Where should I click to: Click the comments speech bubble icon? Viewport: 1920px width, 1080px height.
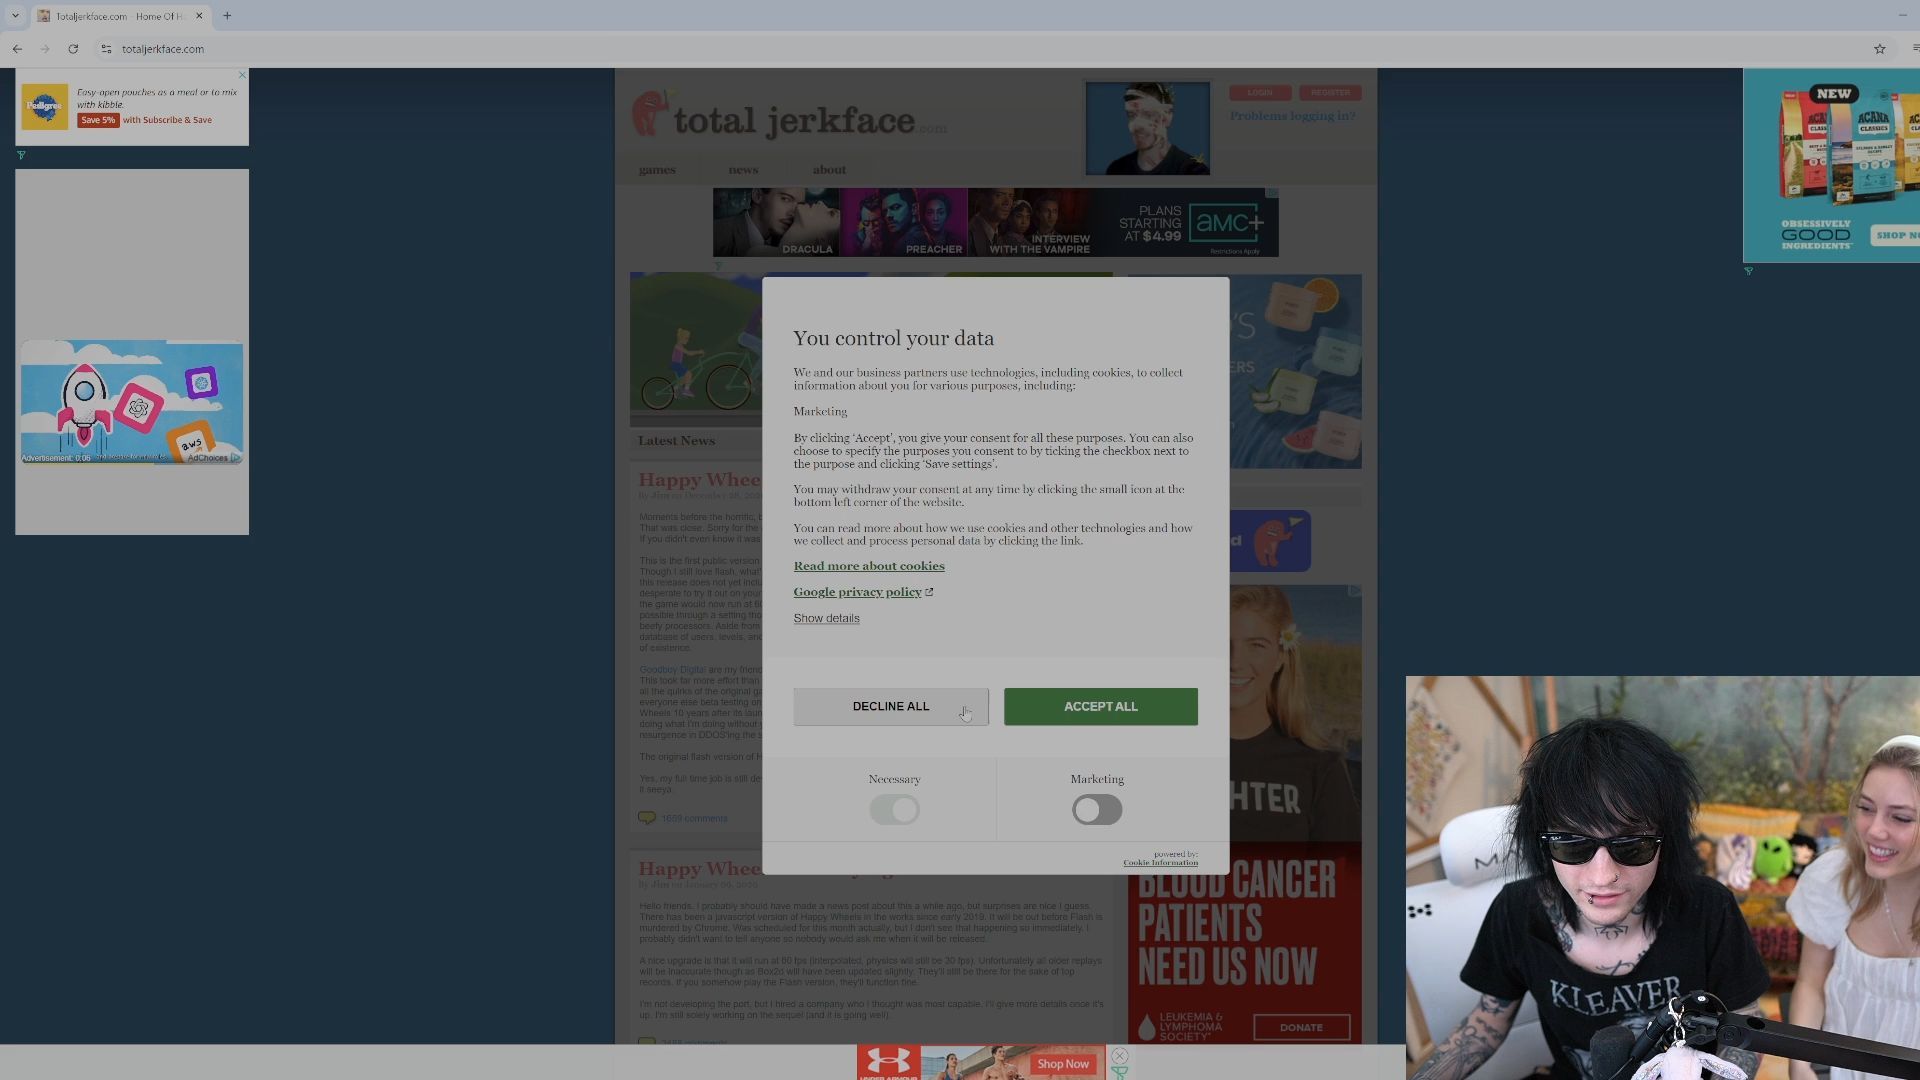[x=647, y=818]
